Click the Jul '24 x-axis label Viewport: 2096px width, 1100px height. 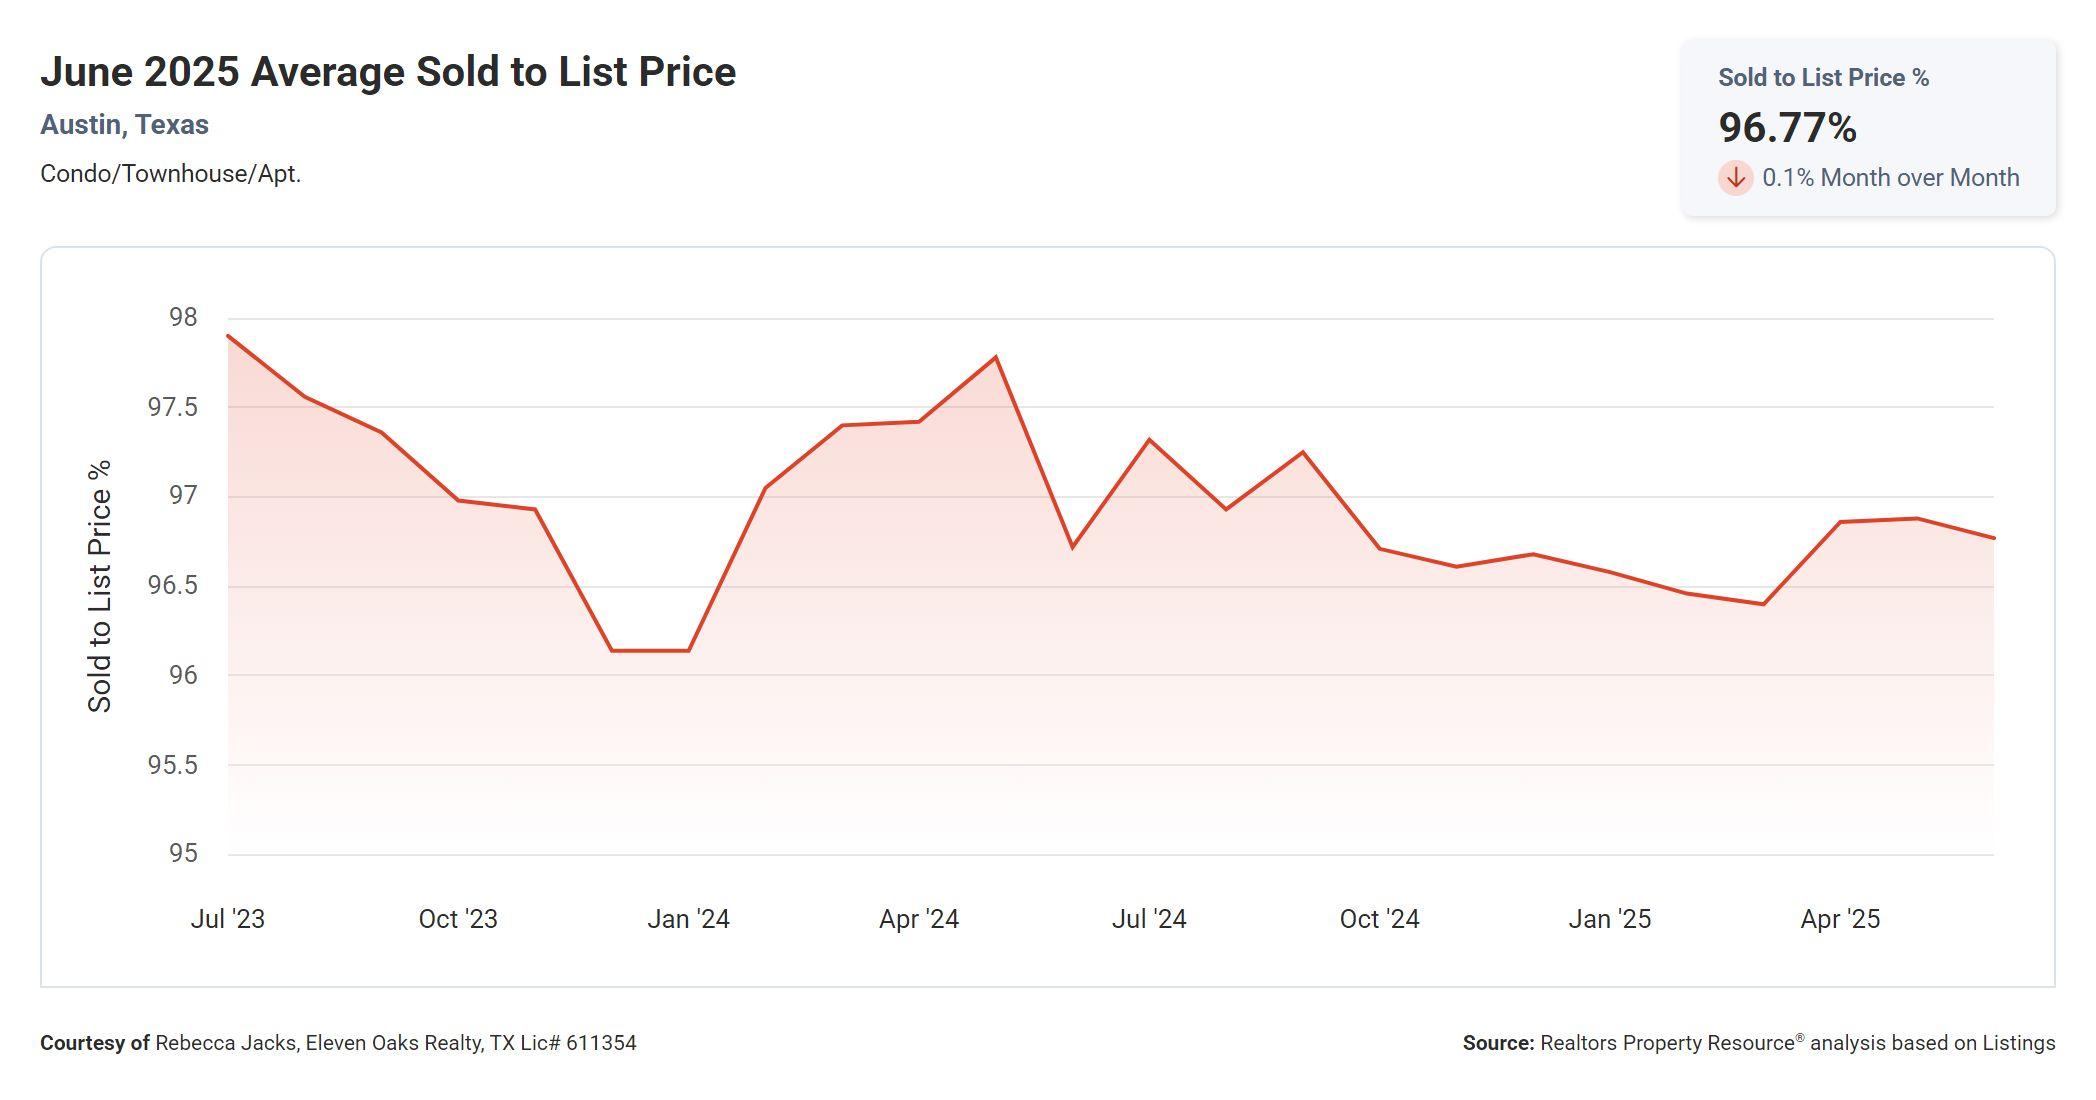[x=1149, y=919]
